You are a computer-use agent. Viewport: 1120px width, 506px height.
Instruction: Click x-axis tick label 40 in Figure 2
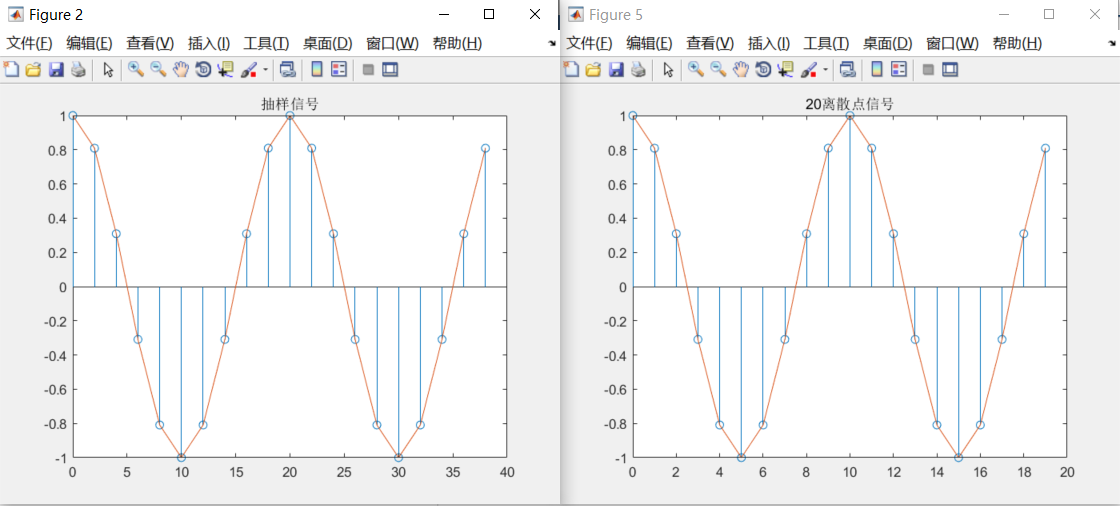(506, 472)
